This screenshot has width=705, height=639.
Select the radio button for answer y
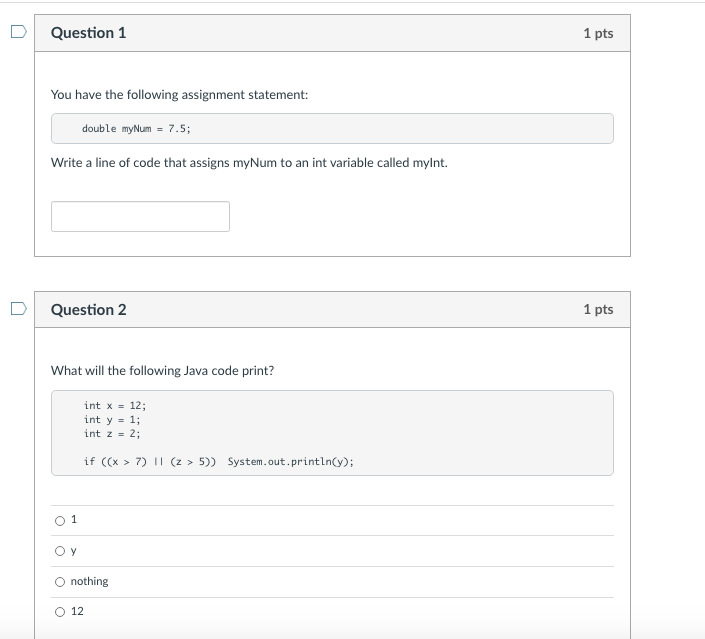pyautogui.click(x=60, y=551)
